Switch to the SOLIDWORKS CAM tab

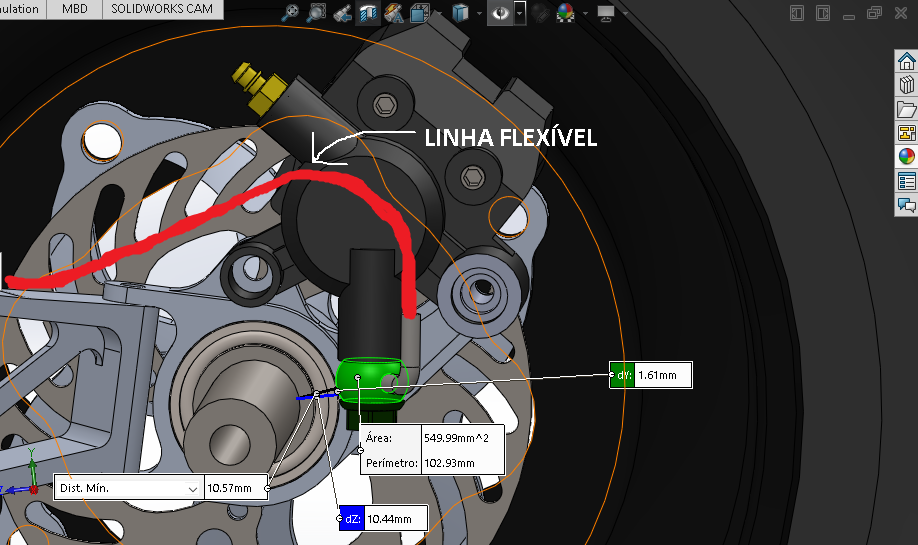pos(162,9)
